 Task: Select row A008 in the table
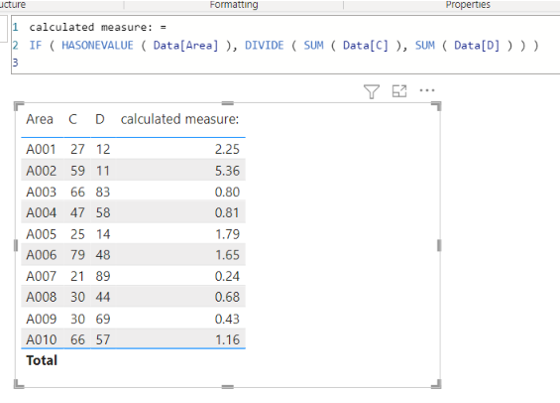[133, 297]
